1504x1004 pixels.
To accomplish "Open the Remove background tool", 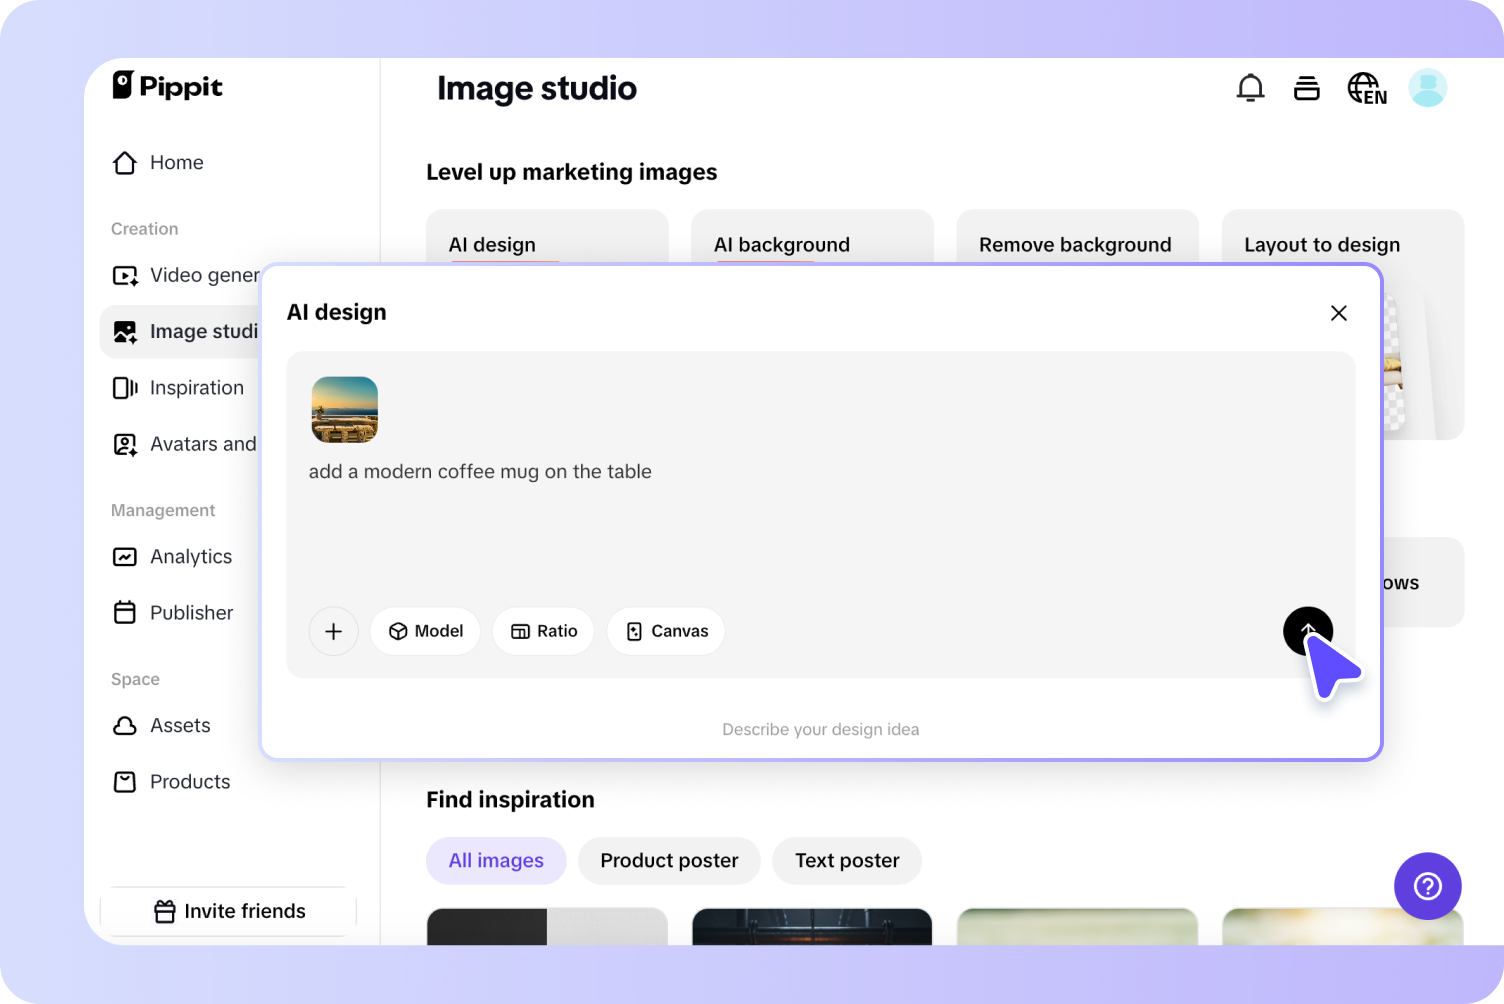I will 1076,244.
